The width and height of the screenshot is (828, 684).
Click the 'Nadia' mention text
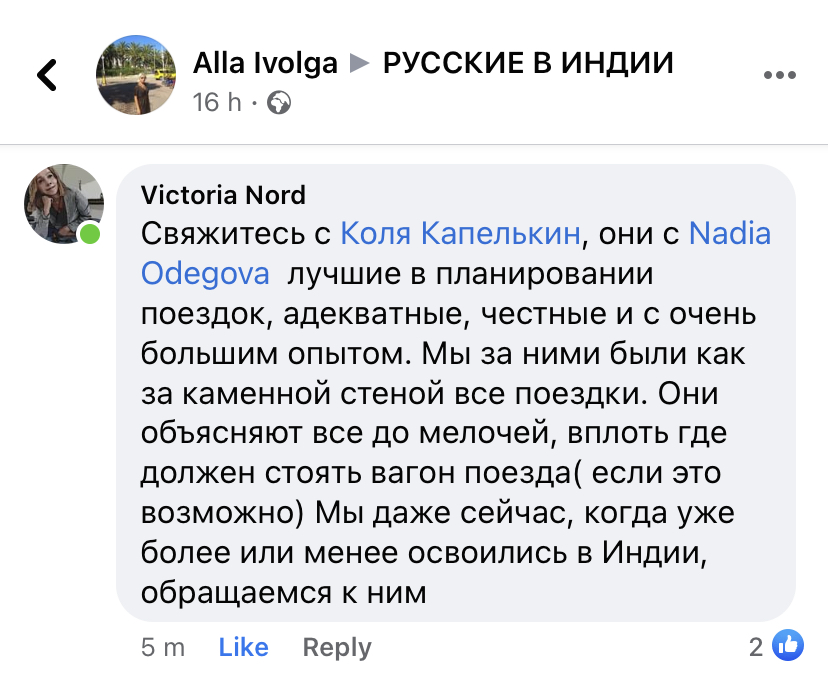(730, 234)
